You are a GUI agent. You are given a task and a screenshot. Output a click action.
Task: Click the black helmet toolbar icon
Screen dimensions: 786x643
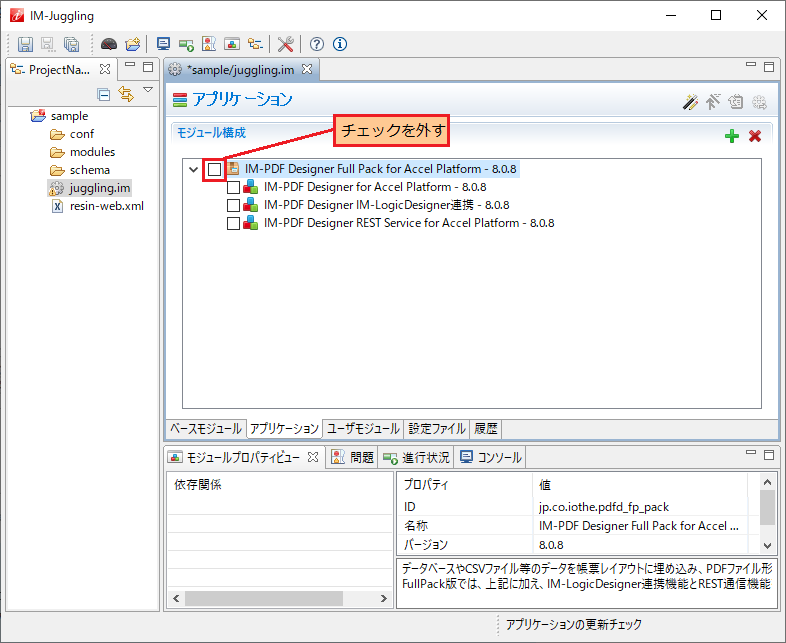(109, 44)
